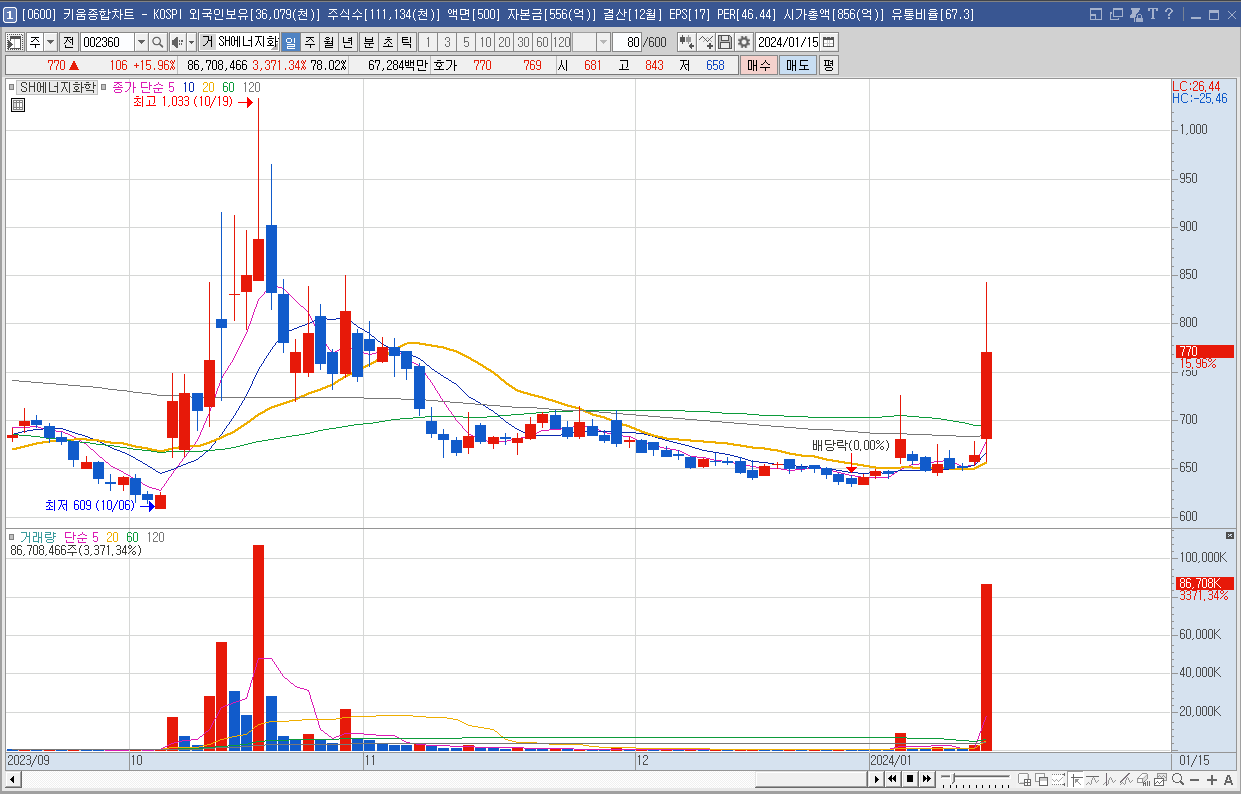The height and width of the screenshot is (794, 1241).
Task: Save chart using the floppy disk icon
Action: 725,42
